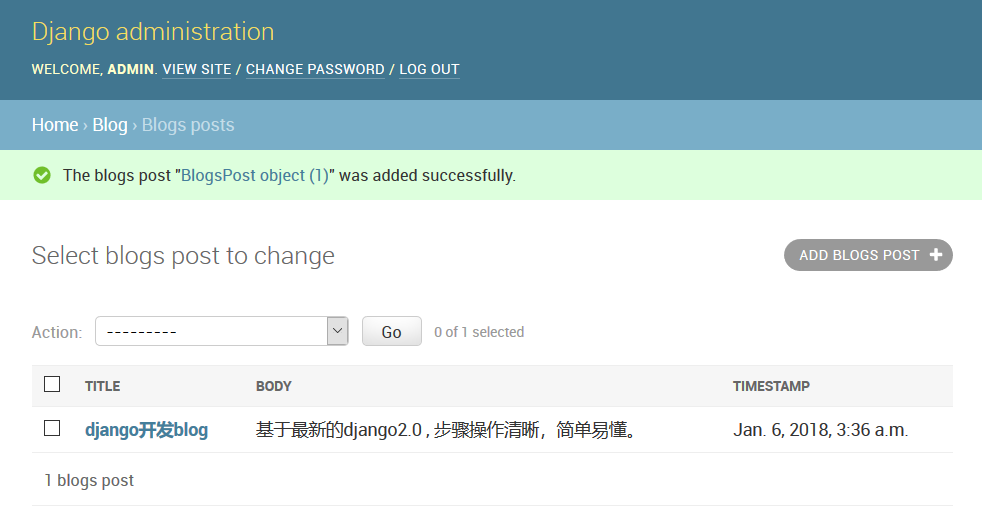The width and height of the screenshot is (982, 509).
Task: Click the Action dropdown arrow
Action: point(338,331)
